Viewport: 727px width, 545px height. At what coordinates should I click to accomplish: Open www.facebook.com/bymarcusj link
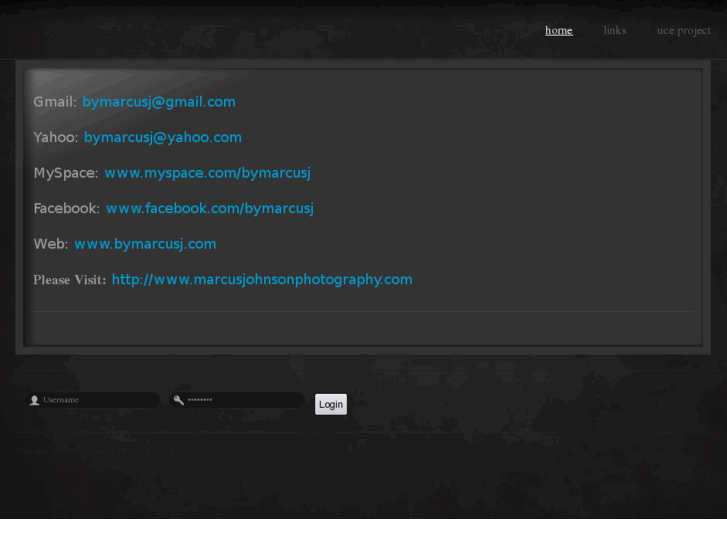[210, 209]
